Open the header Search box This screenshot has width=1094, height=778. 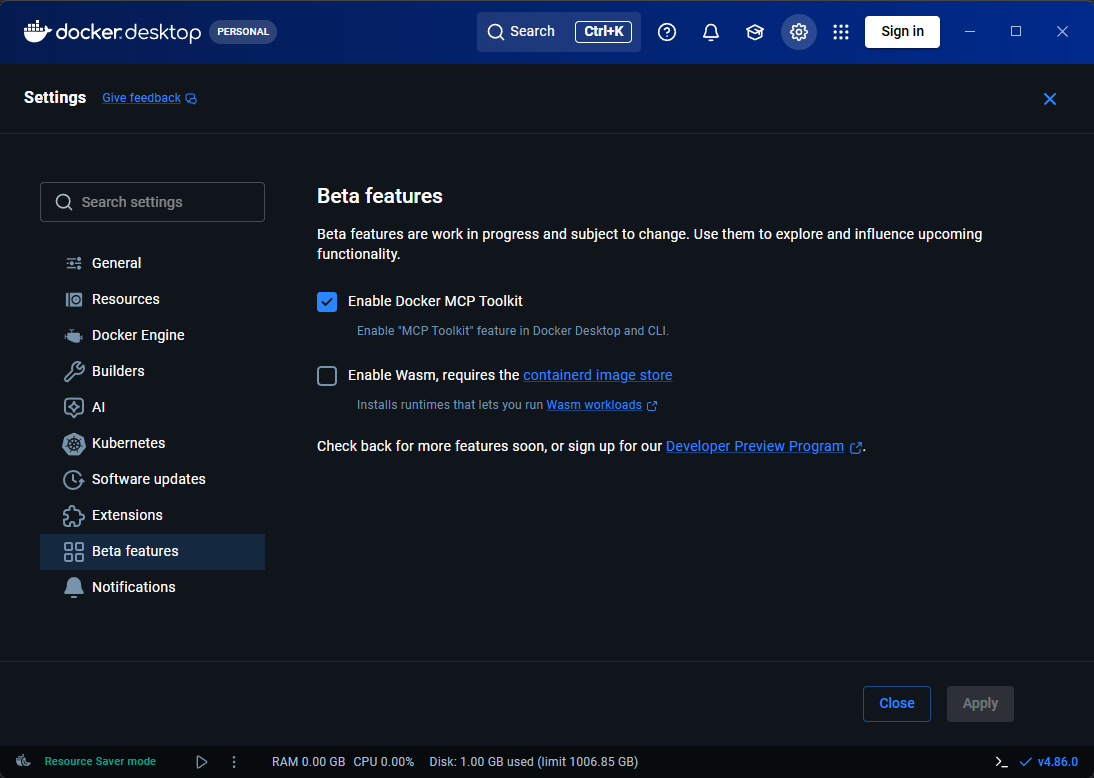(559, 32)
